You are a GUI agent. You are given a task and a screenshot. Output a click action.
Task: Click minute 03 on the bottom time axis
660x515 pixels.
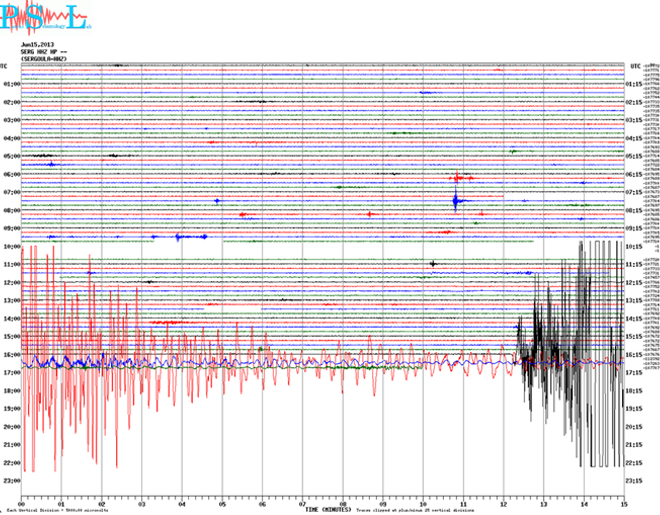[142, 504]
